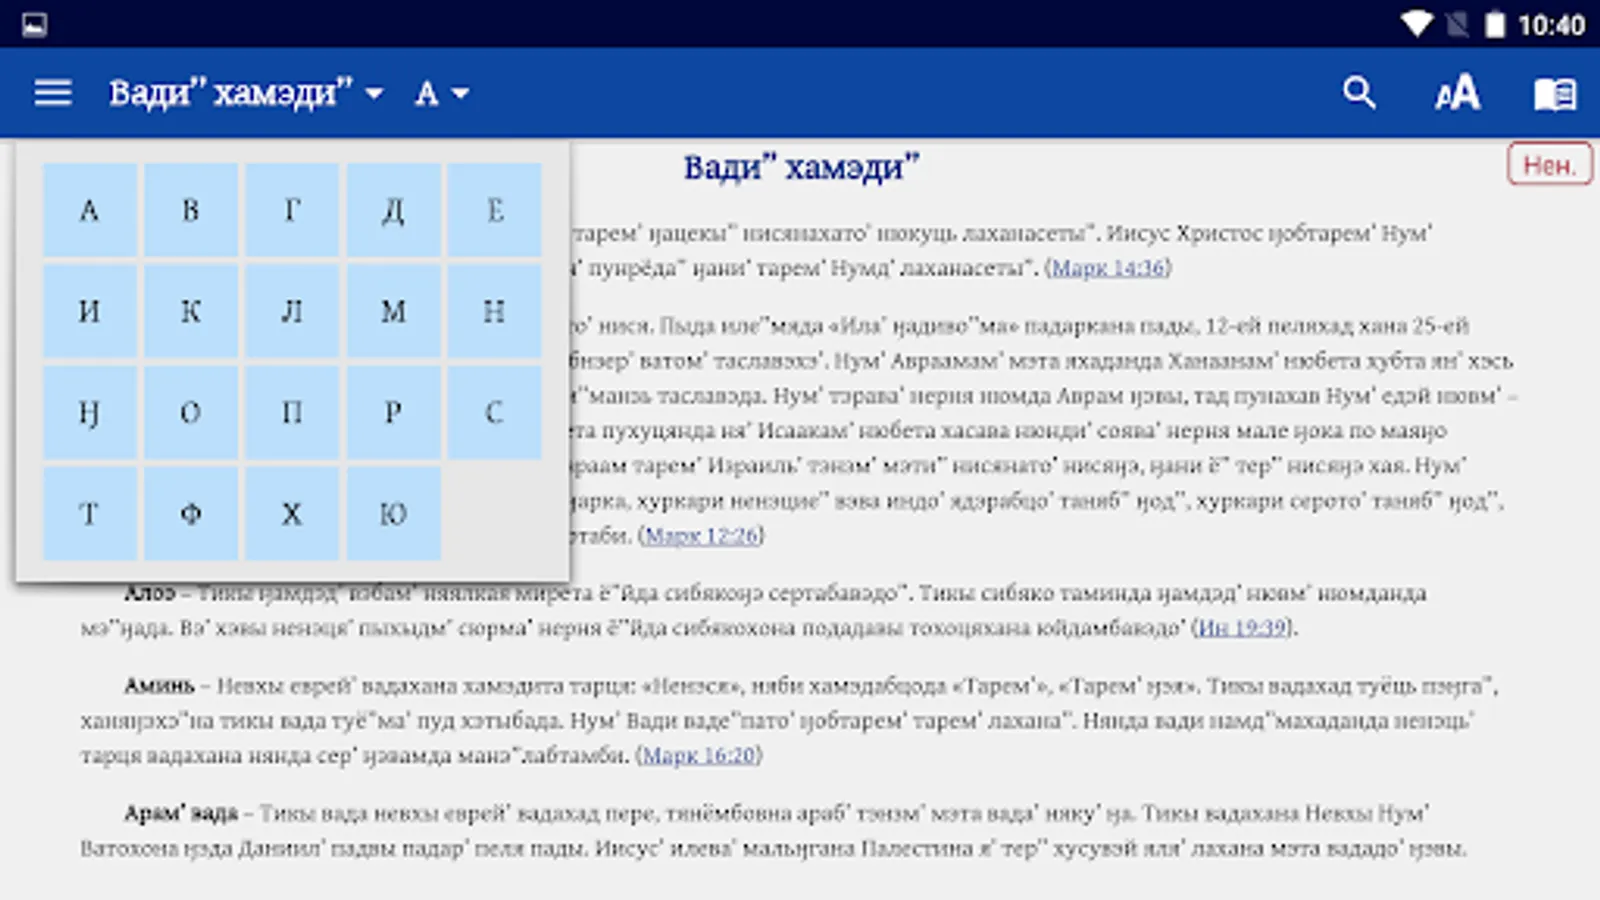Viewport: 1600px width, 900px height.
Task: Follow the Марк 16:20 verse link
Action: (699, 756)
